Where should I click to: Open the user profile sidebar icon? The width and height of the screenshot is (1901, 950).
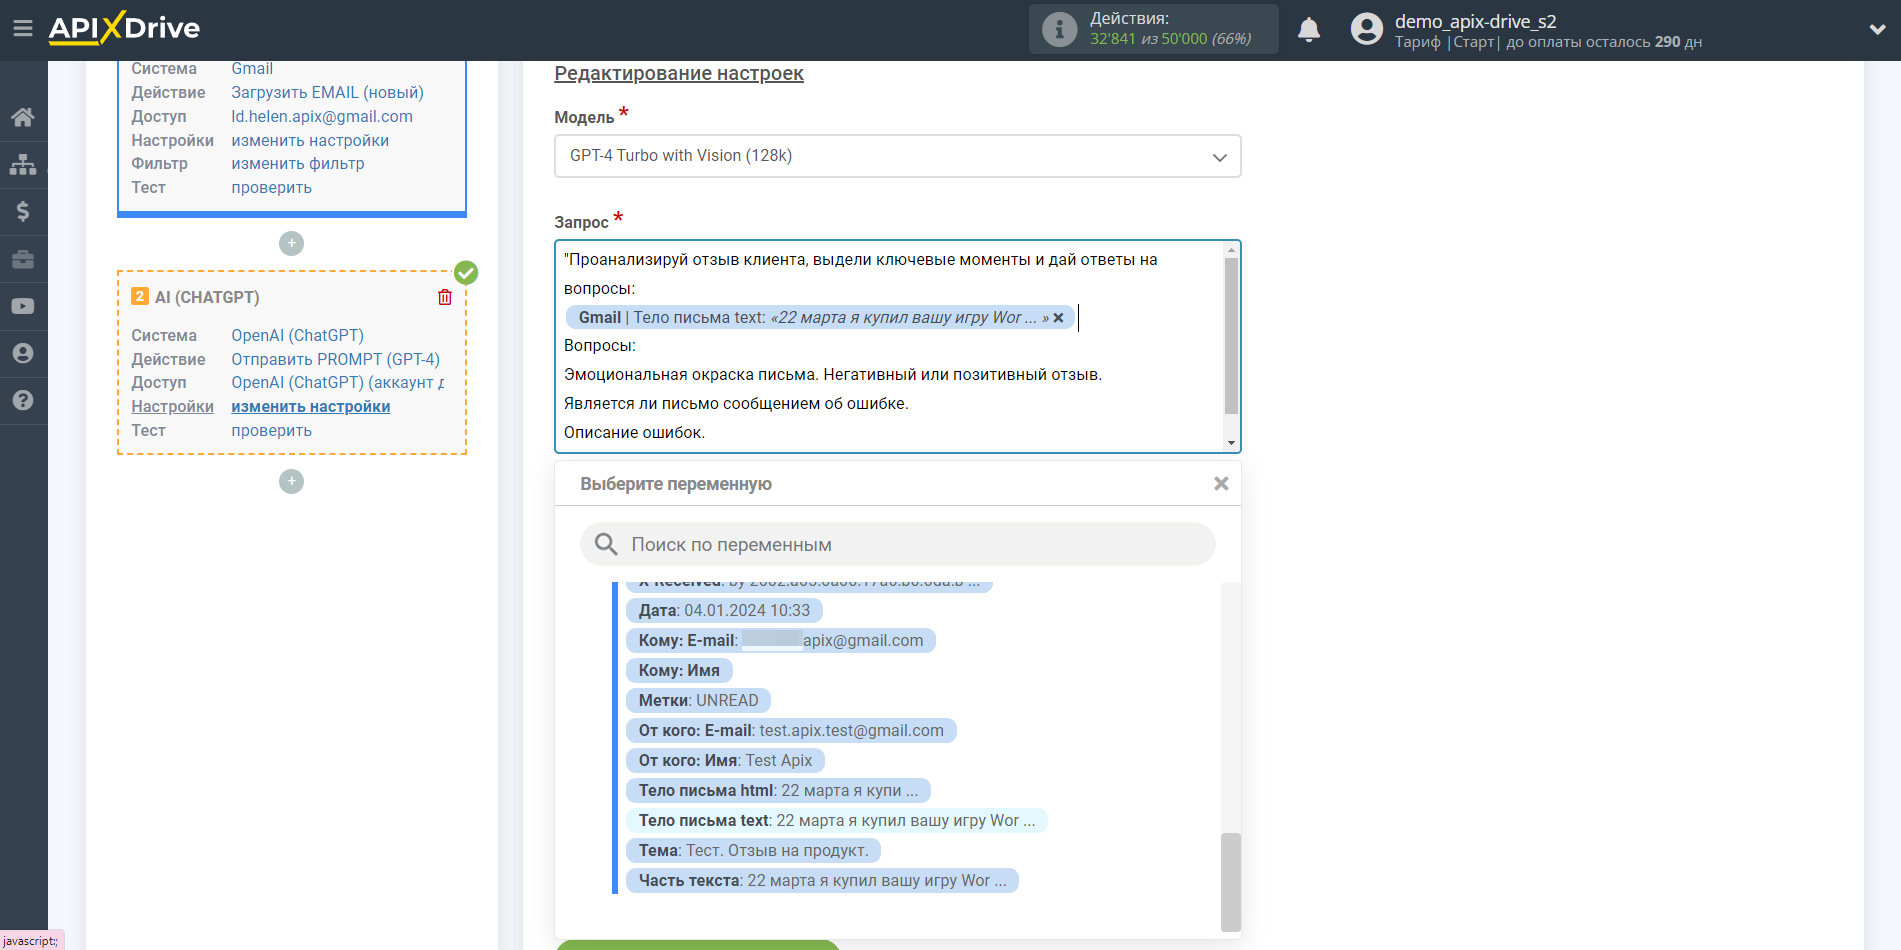tap(23, 353)
